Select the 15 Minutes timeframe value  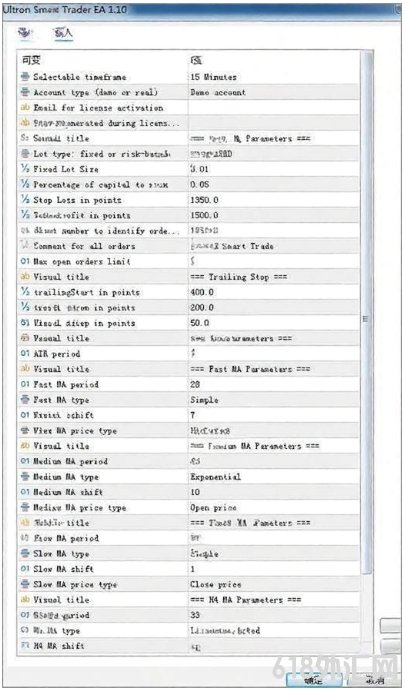(x=214, y=77)
